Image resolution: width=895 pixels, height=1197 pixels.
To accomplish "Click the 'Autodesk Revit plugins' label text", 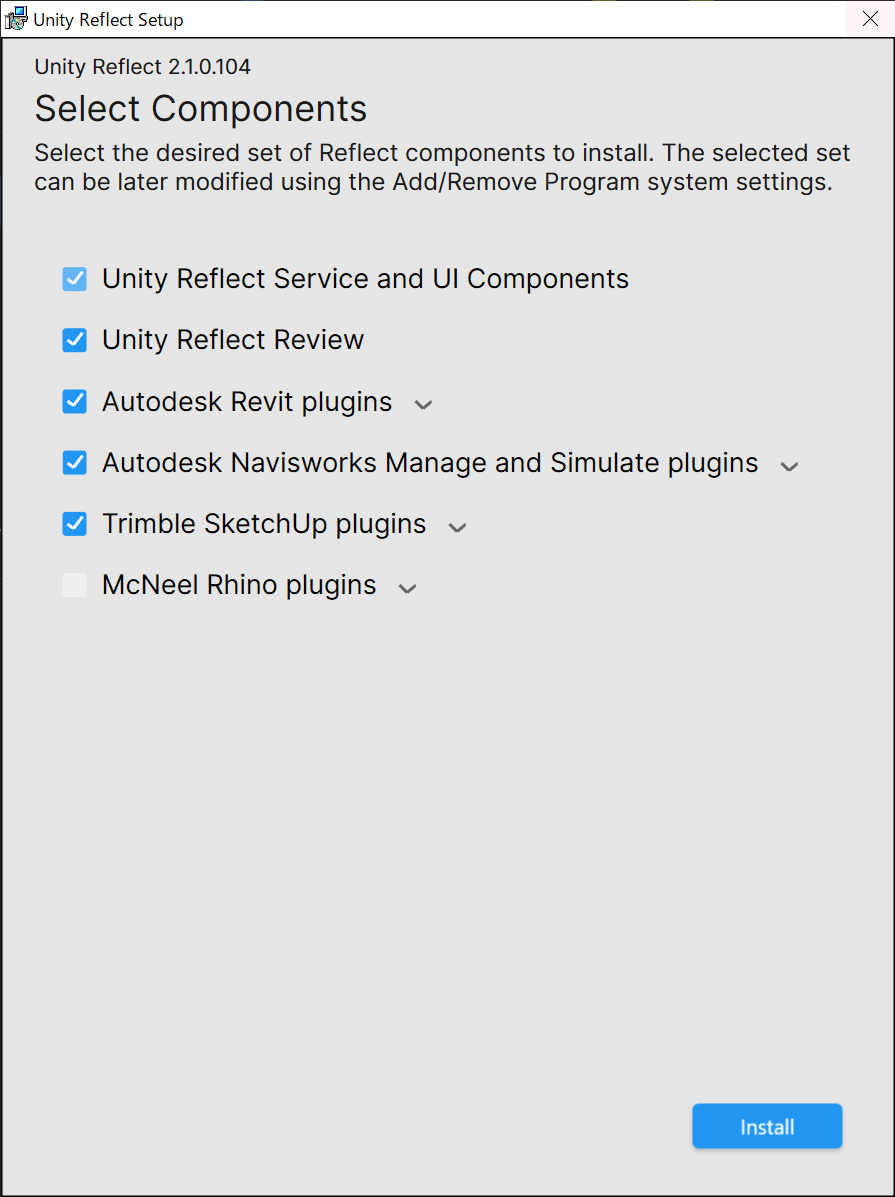I will click(247, 402).
